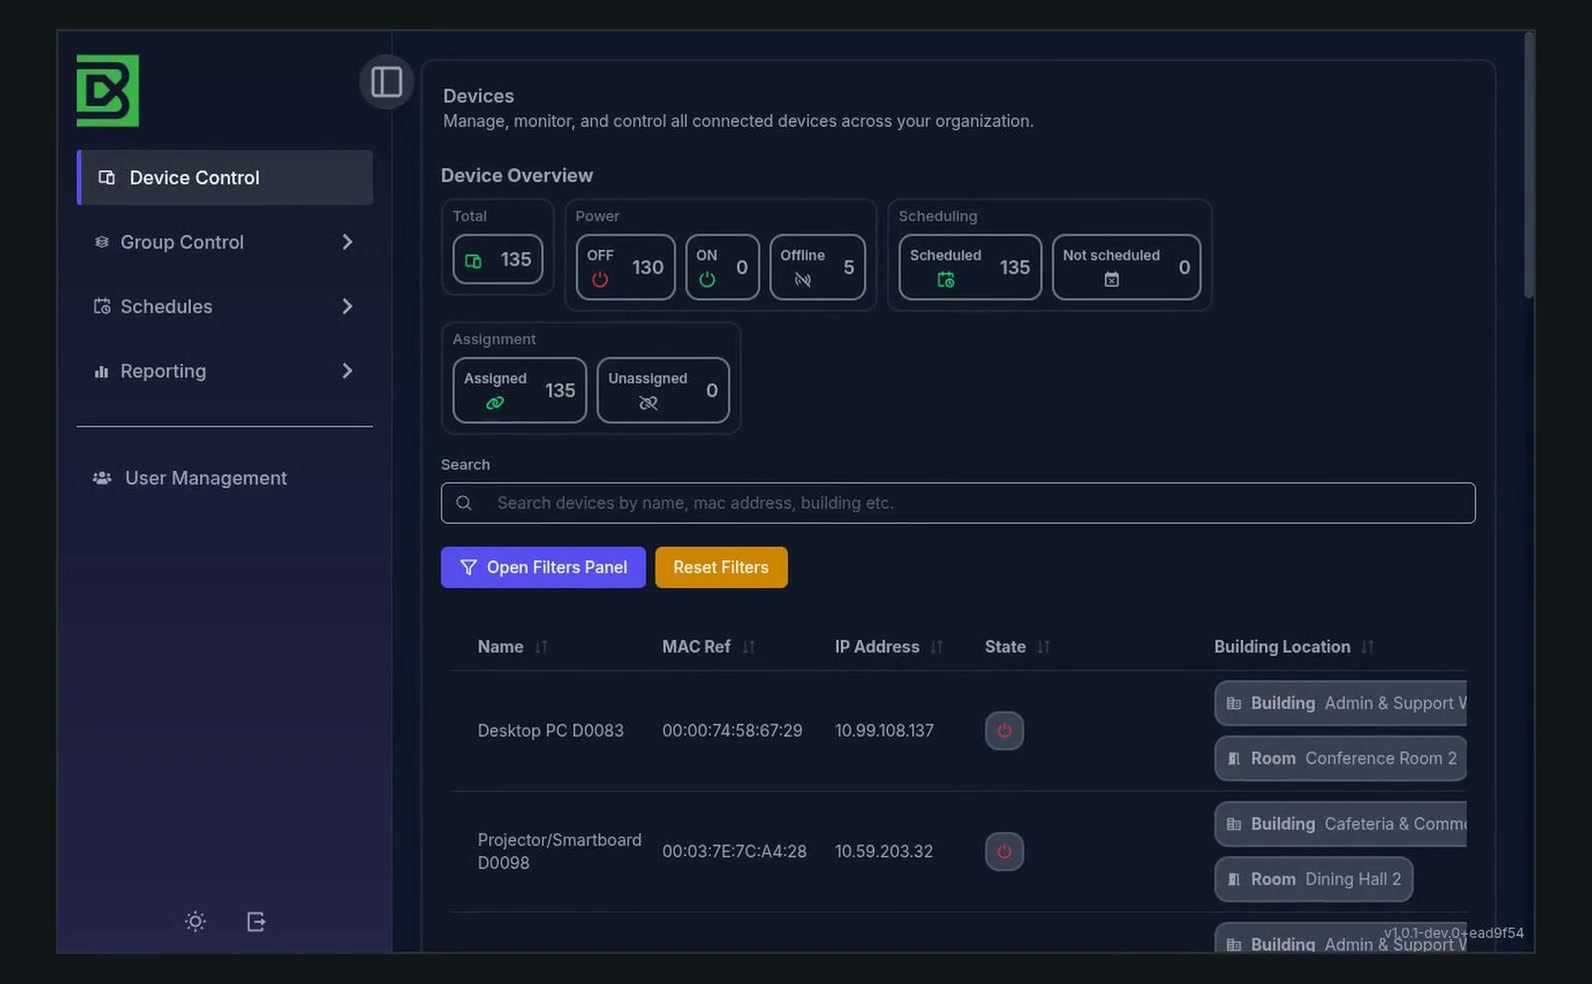
Task: Open the Schedules section
Action: [x=225, y=306]
